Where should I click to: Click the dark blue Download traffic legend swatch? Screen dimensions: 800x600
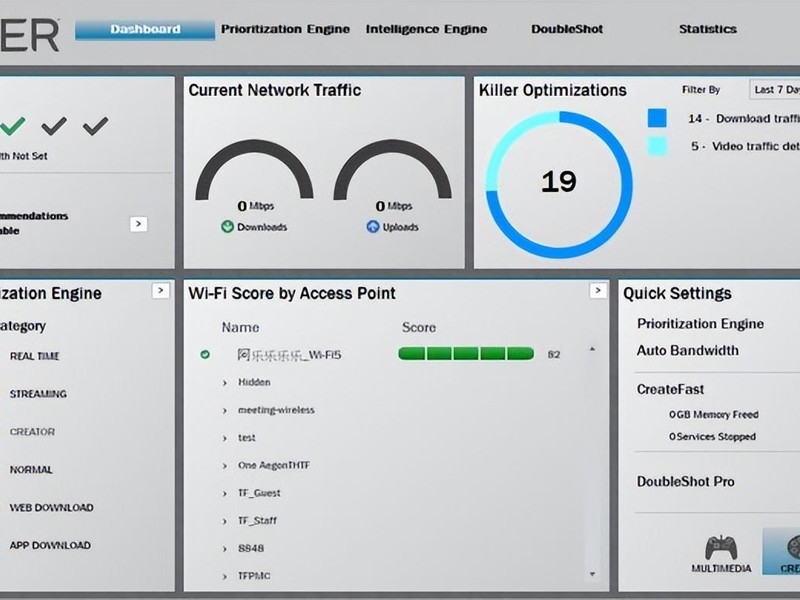pyautogui.click(x=657, y=118)
